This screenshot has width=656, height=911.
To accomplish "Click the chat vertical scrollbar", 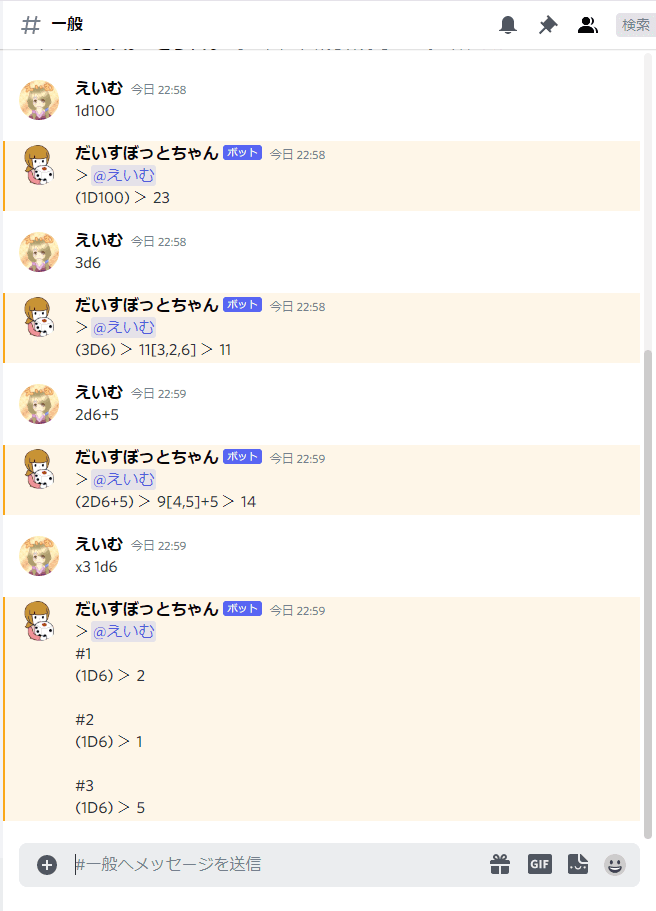I will pyautogui.click(x=648, y=594).
